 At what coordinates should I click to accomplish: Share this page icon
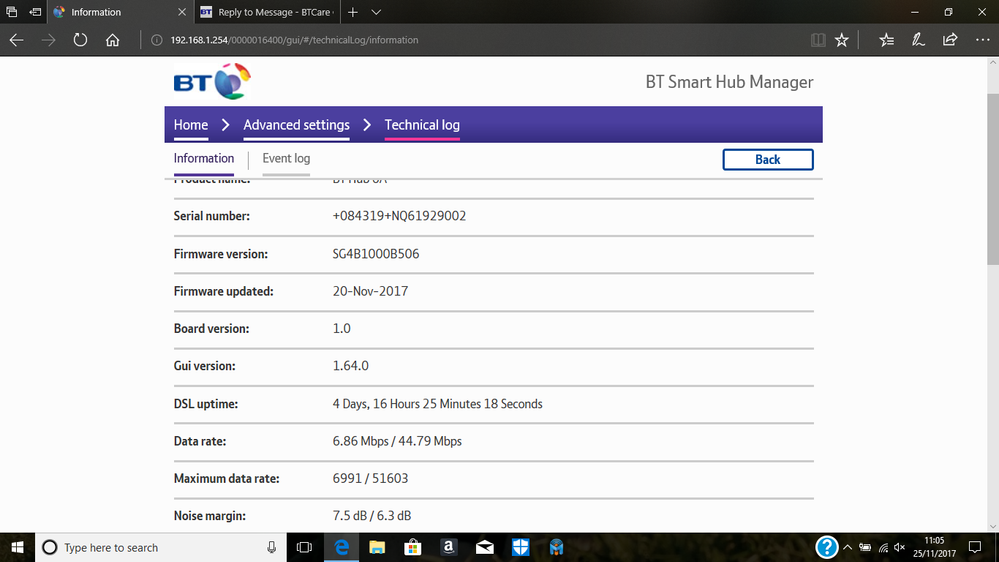[950, 40]
